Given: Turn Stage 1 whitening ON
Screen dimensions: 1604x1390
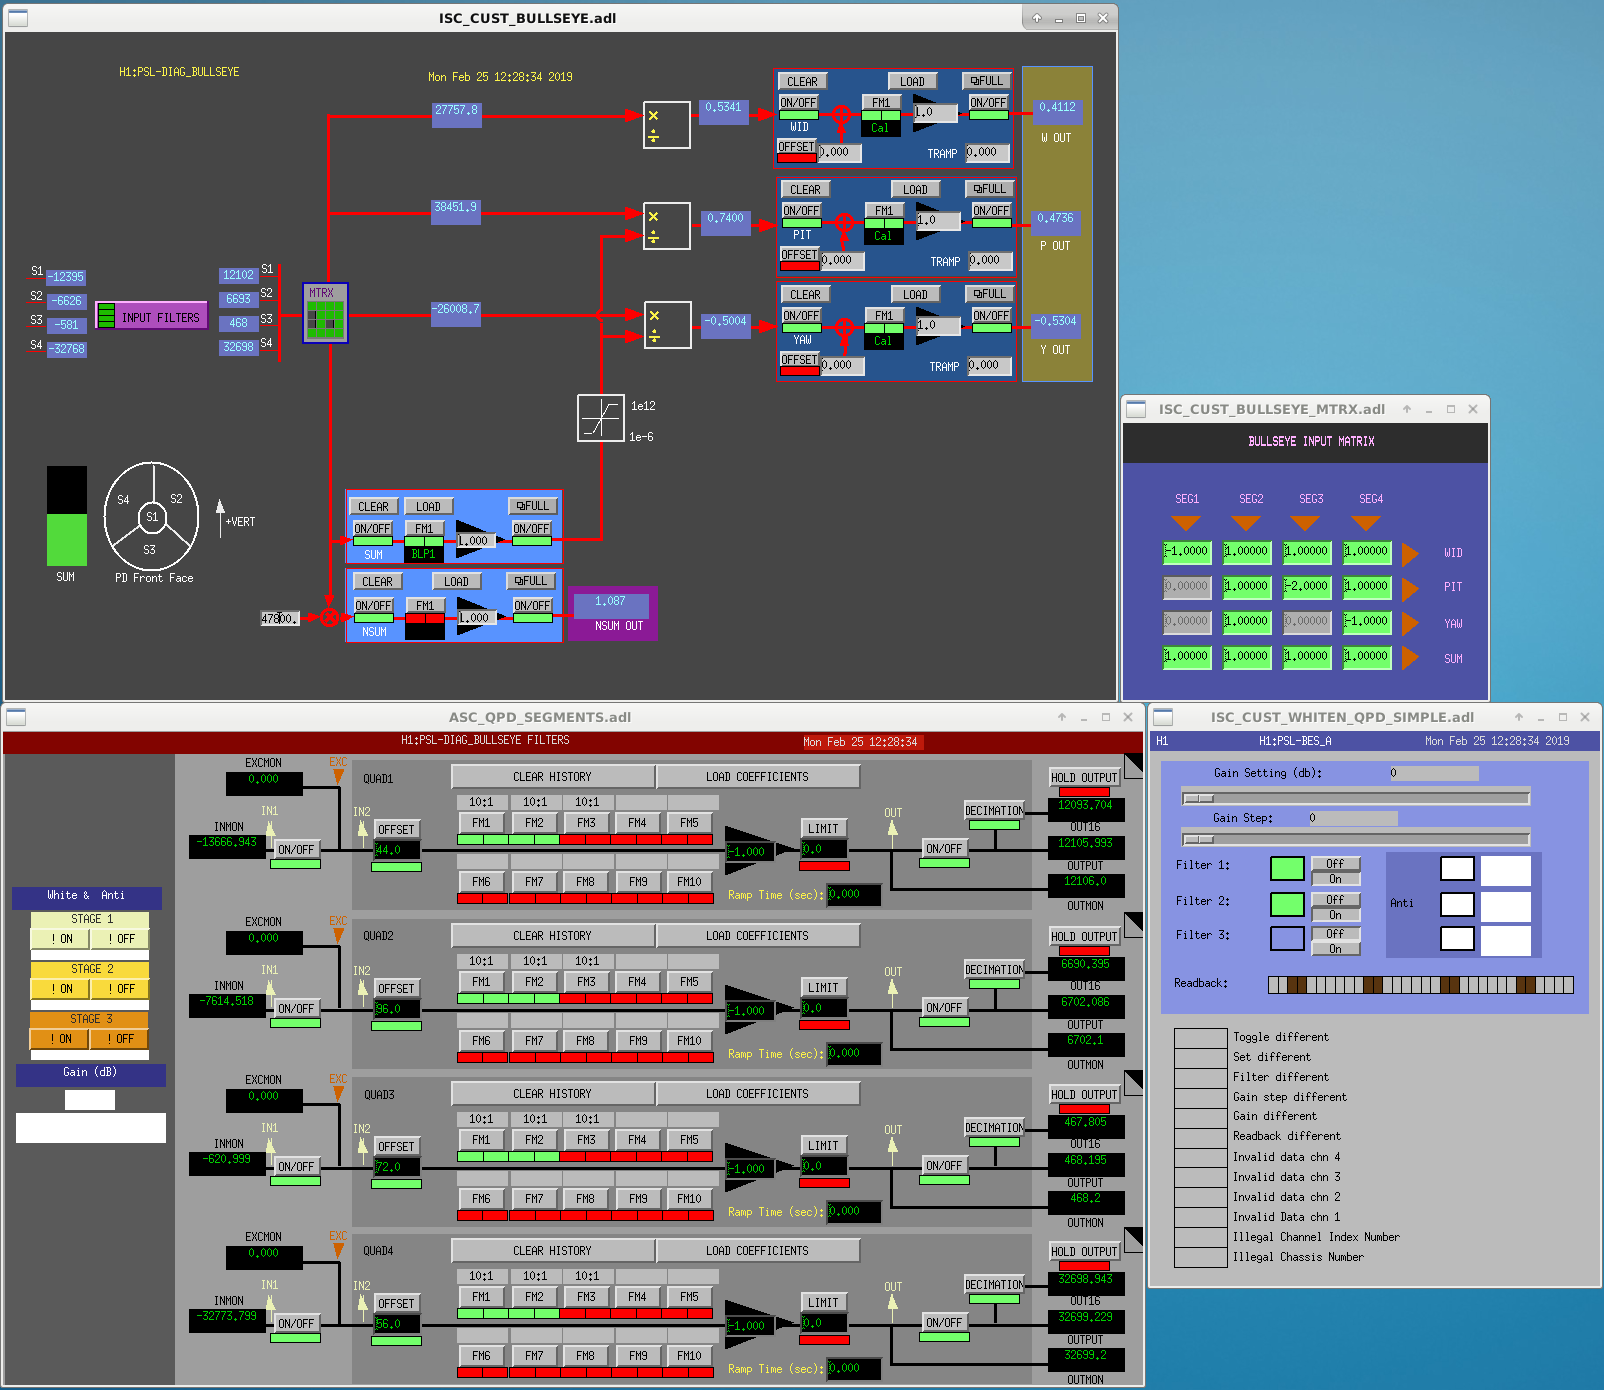Looking at the screenshot, I should click(62, 939).
